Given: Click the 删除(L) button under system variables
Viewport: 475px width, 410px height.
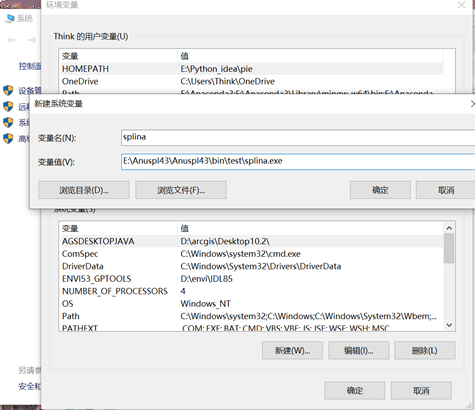Looking at the screenshot, I should pos(425,350).
